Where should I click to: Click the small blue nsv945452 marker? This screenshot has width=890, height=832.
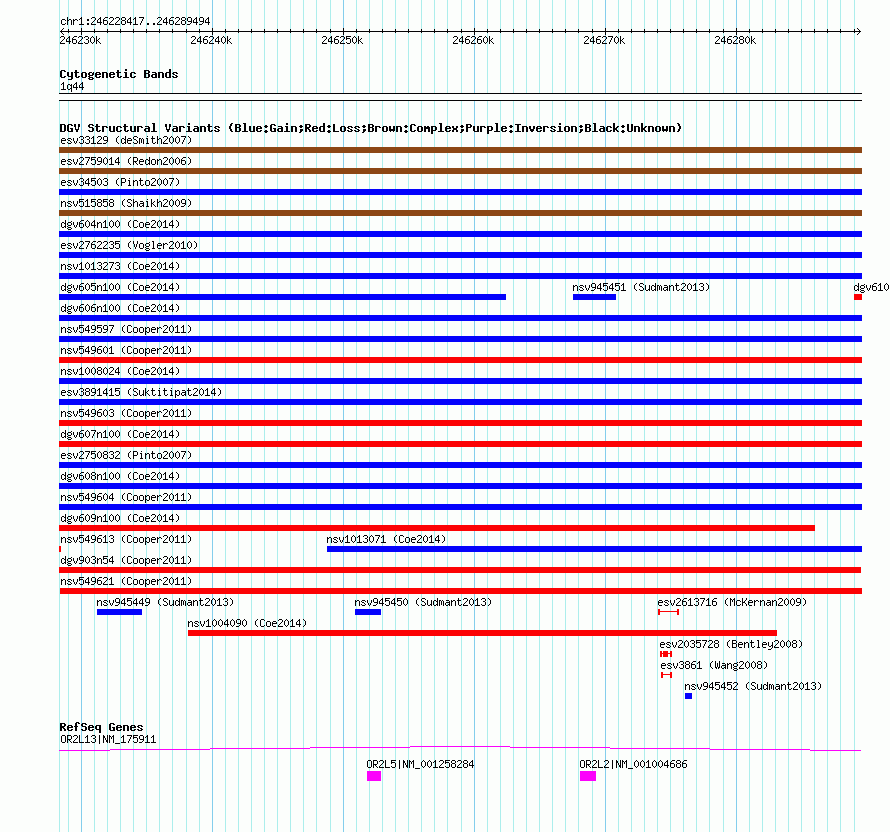click(x=689, y=696)
